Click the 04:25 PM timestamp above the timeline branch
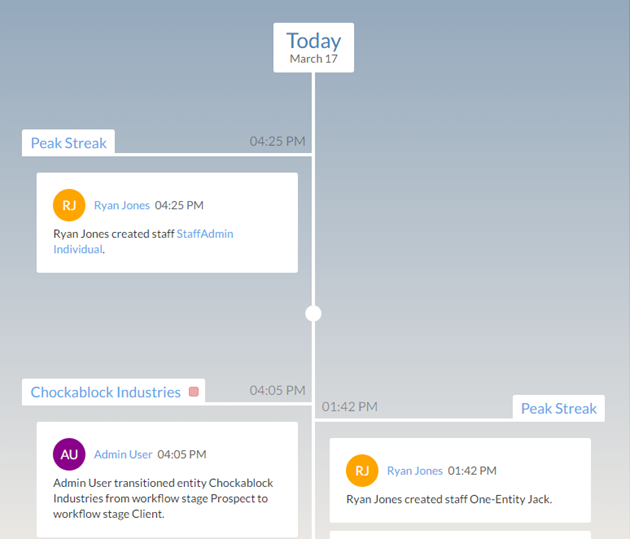 [x=277, y=141]
